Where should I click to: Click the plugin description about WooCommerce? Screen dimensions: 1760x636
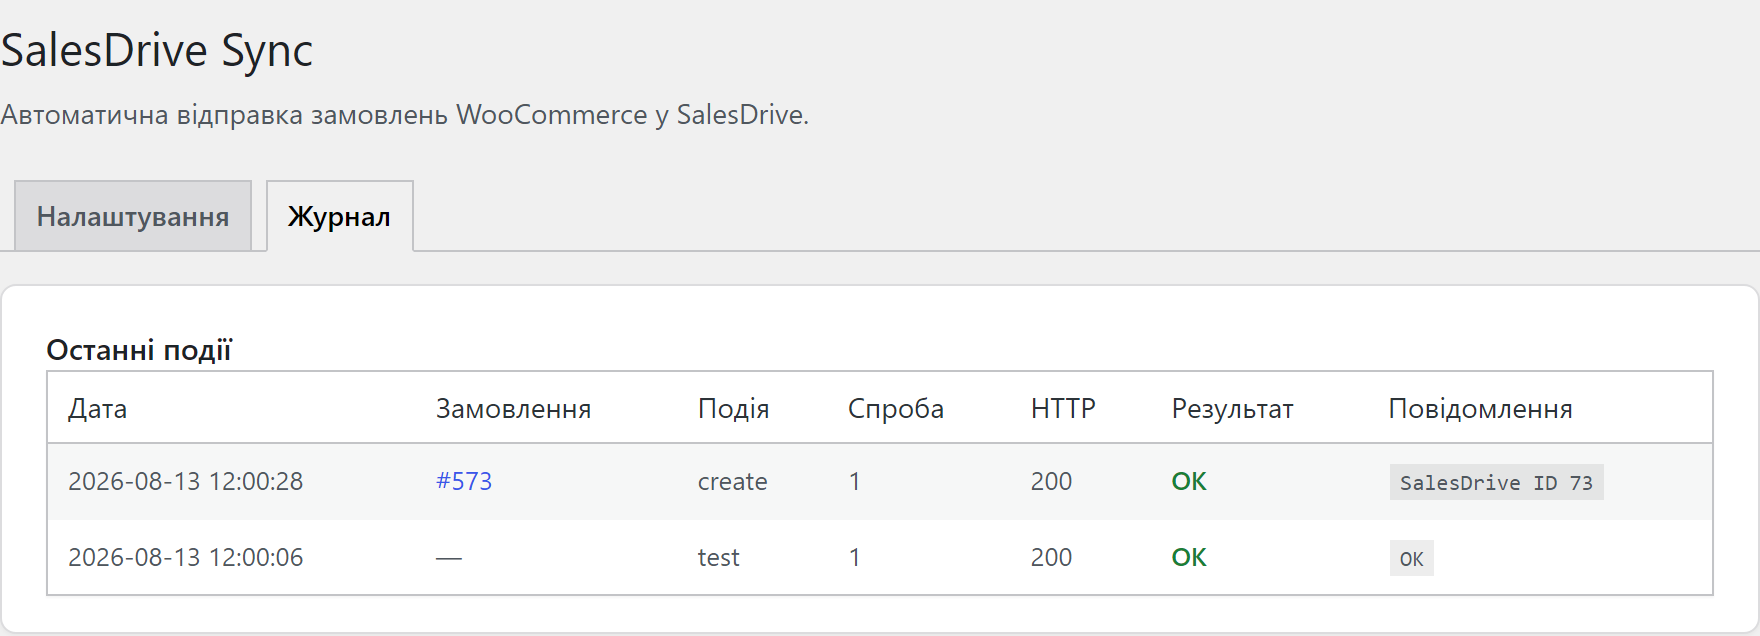tap(405, 115)
